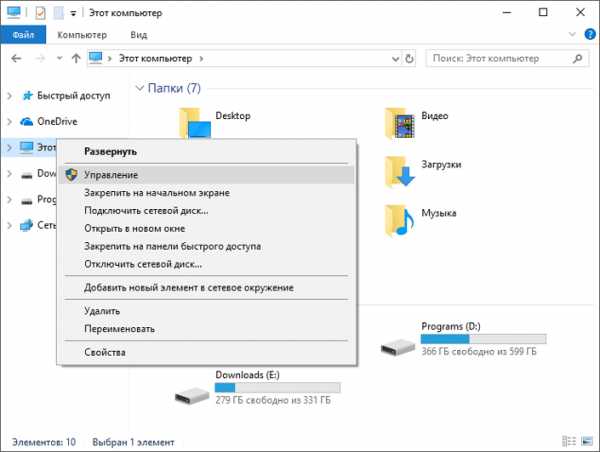Choose Закрепить на начальном экране

[207, 193]
